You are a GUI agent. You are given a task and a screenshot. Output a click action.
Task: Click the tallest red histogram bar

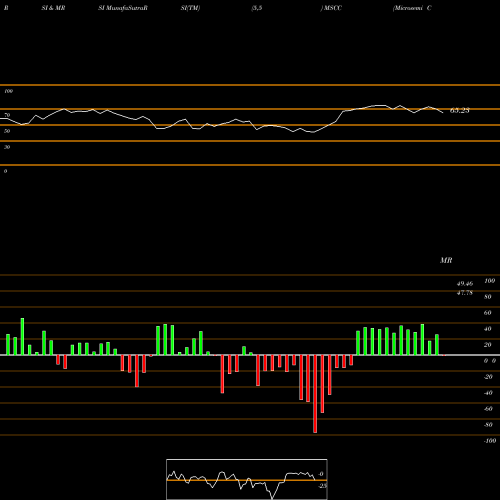[x=315, y=394]
